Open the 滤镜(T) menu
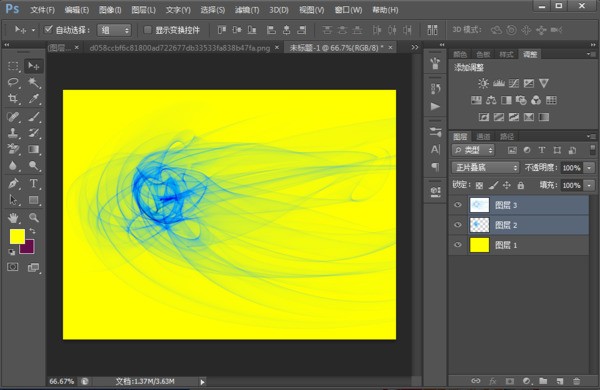Image resolution: width=600 pixels, height=390 pixels. [x=247, y=10]
